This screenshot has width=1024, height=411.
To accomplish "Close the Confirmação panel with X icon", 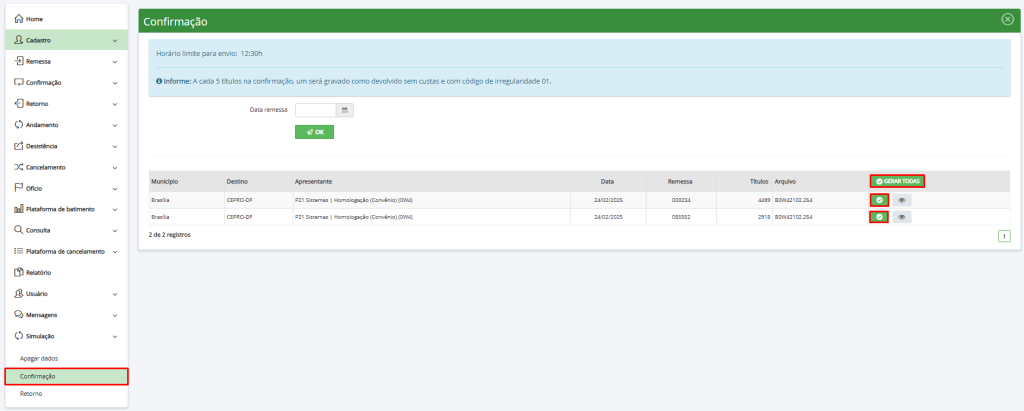I will (1007, 19).
